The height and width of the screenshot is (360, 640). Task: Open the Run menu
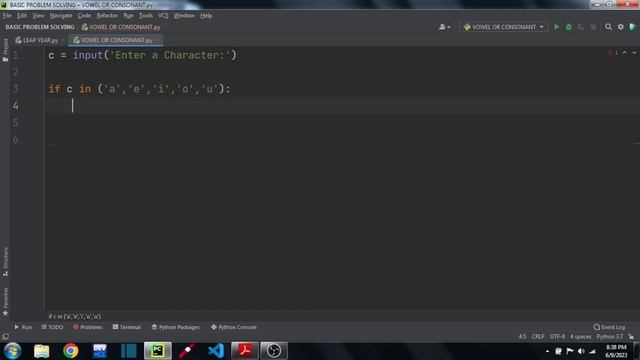point(128,16)
